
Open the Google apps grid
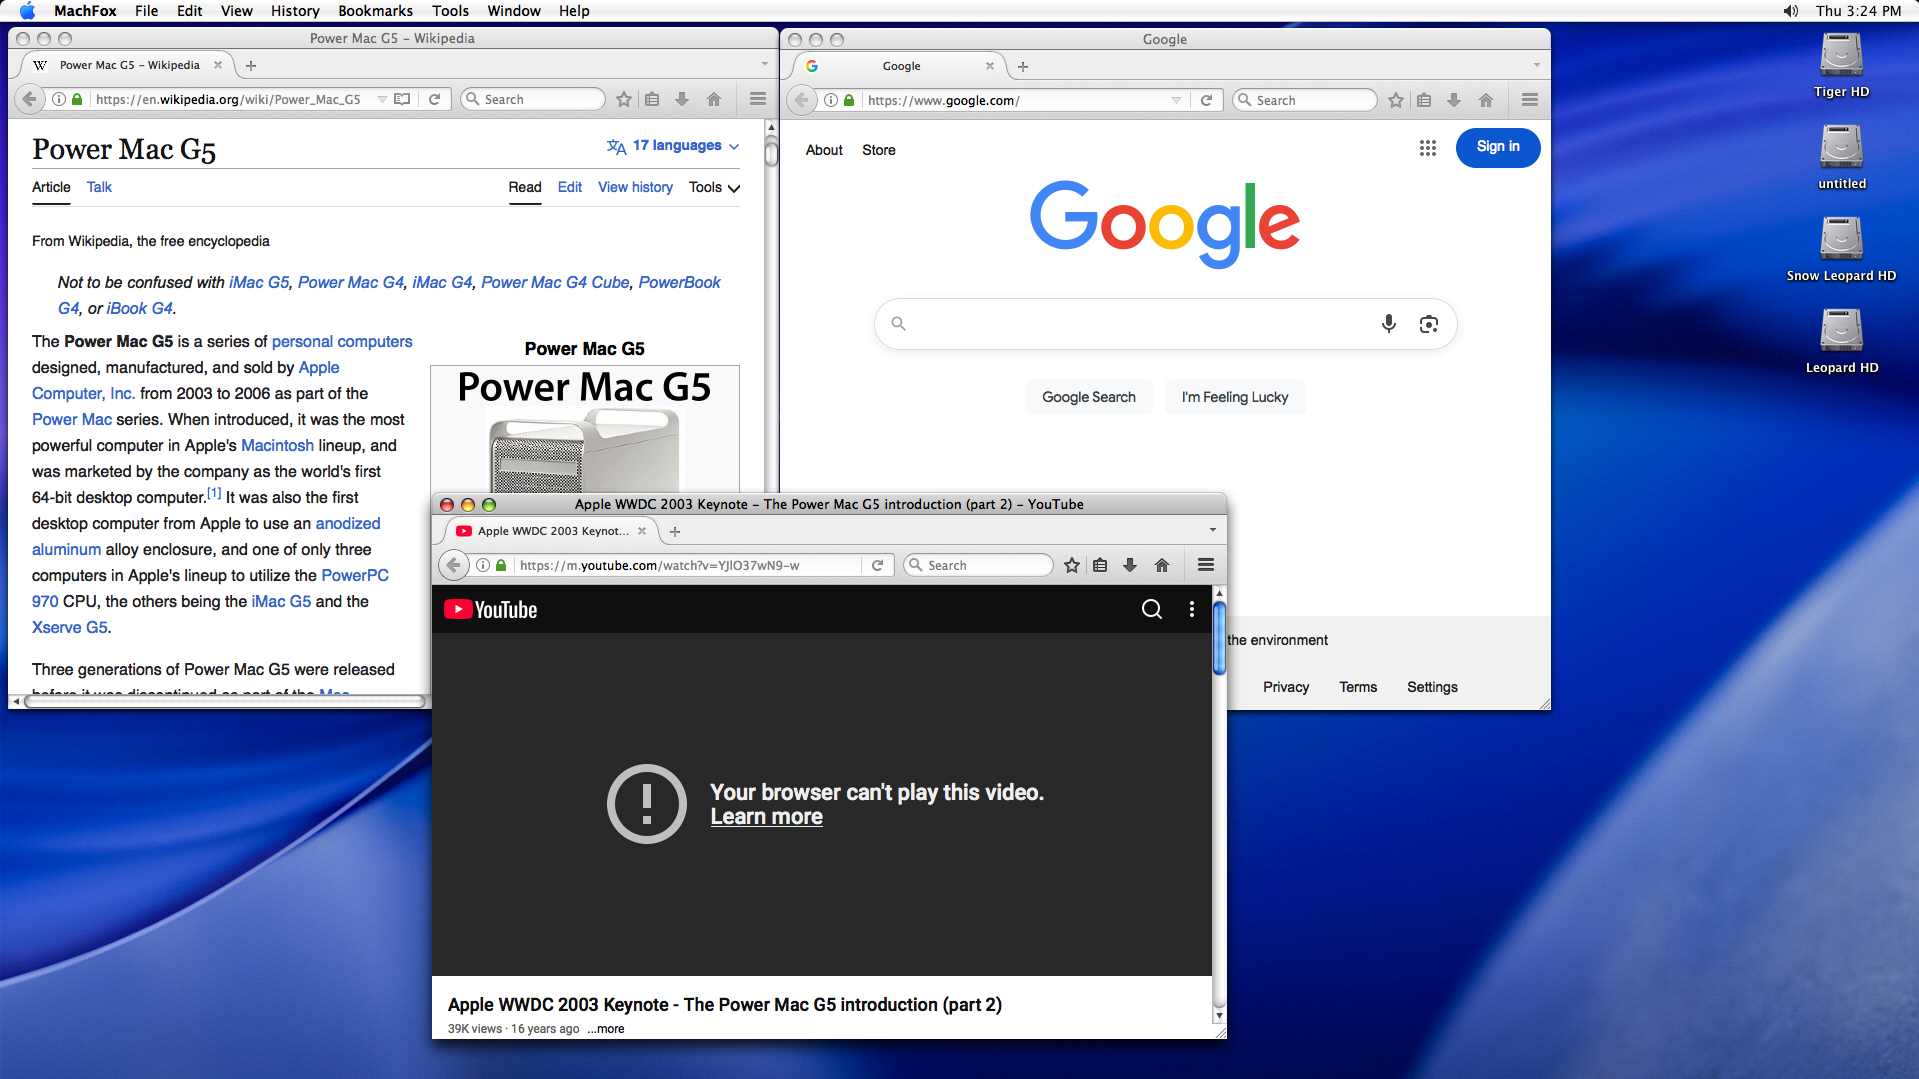(1428, 148)
